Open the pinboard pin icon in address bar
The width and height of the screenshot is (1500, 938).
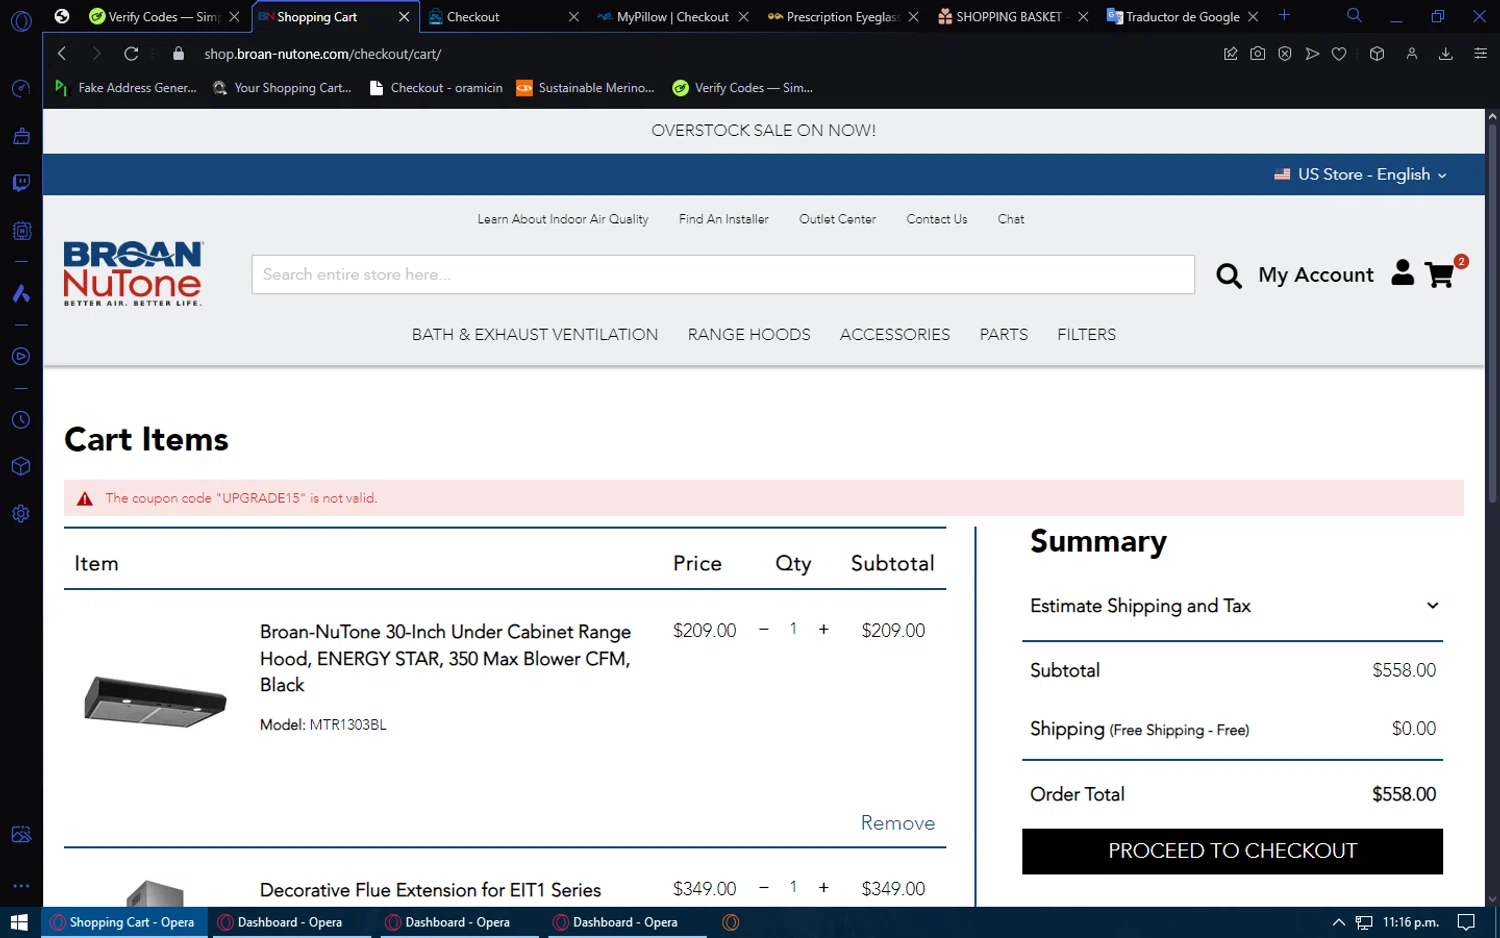tap(1231, 54)
